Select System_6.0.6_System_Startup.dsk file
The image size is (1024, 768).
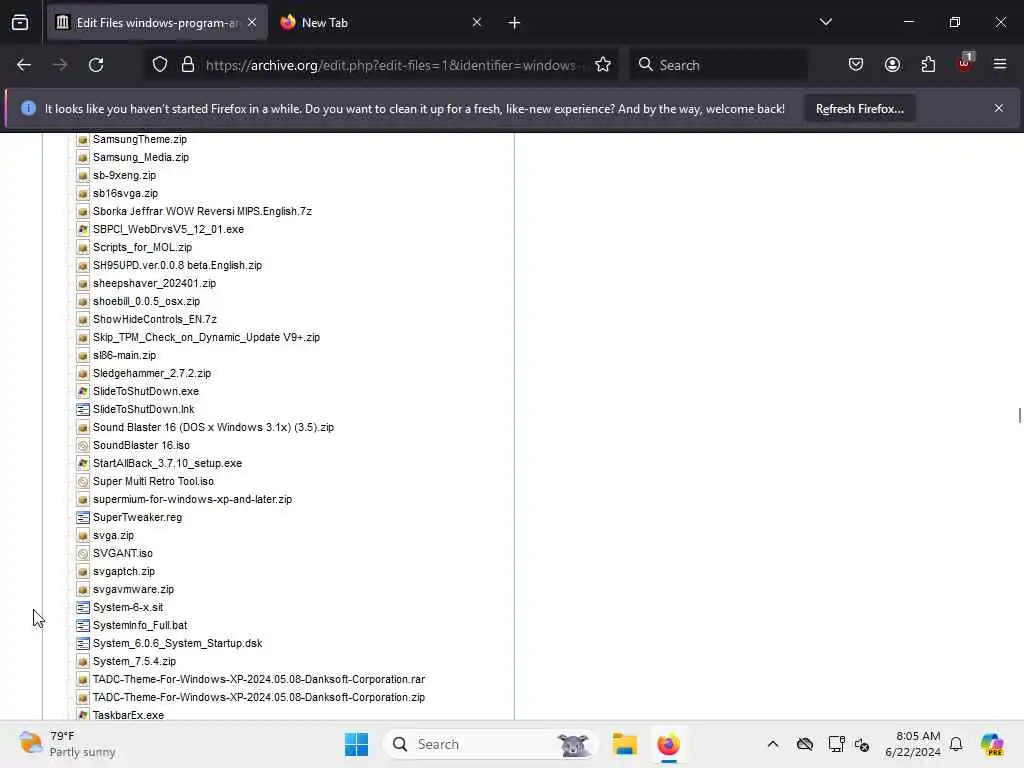(177, 643)
